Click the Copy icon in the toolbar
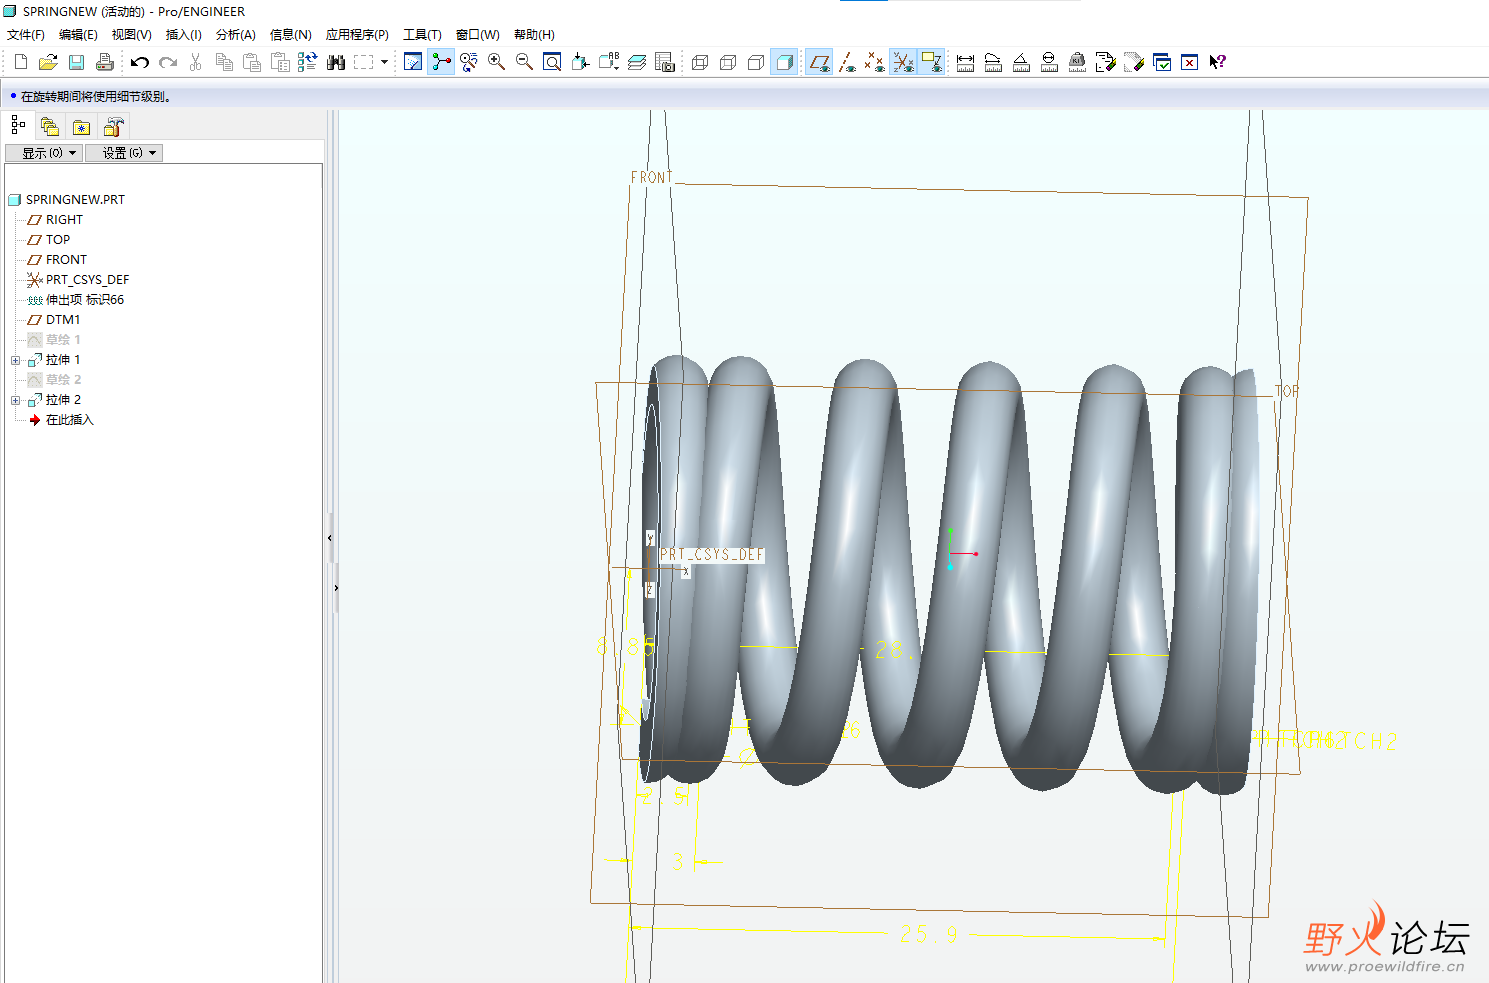Viewport: 1489px width, 983px height. pyautogui.click(x=224, y=62)
